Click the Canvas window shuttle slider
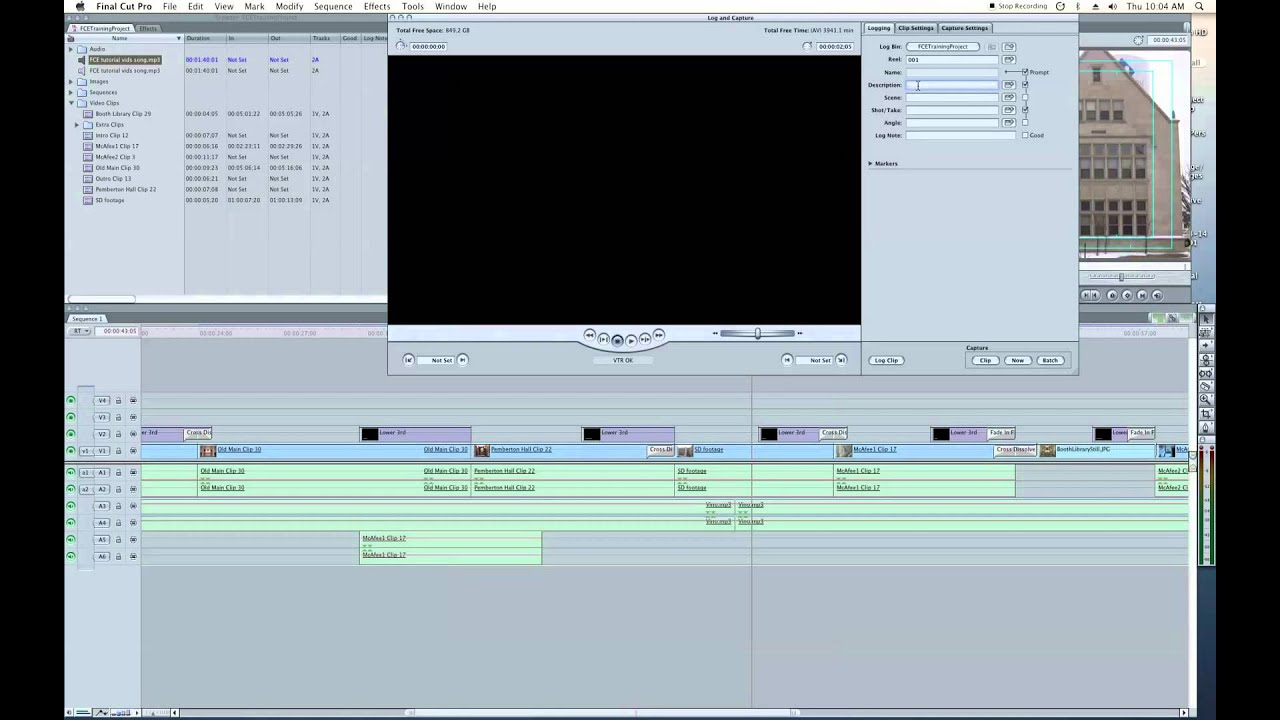1280x720 pixels. 1121,276
